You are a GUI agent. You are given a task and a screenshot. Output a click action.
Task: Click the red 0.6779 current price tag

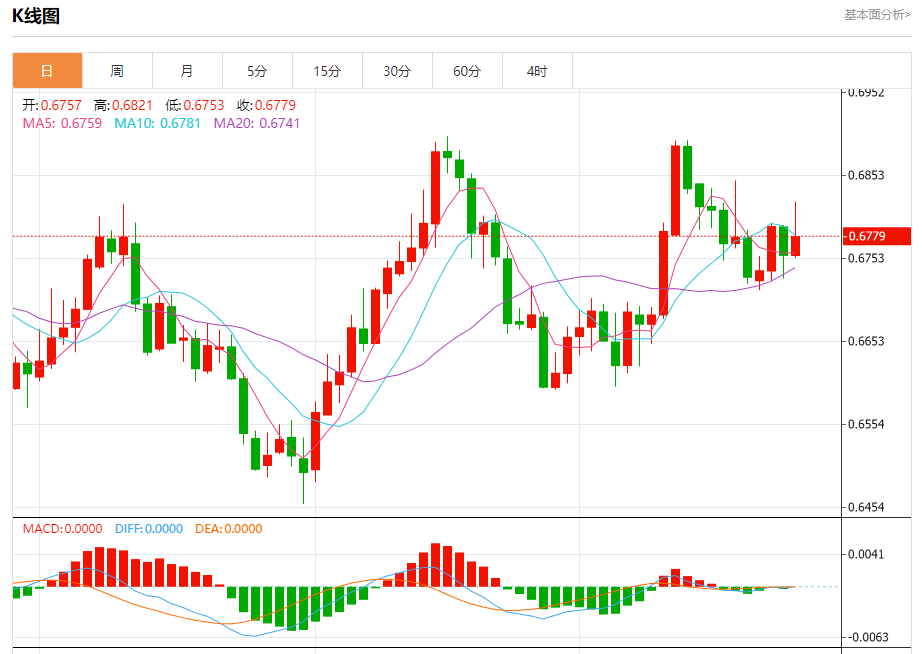pyautogui.click(x=876, y=236)
